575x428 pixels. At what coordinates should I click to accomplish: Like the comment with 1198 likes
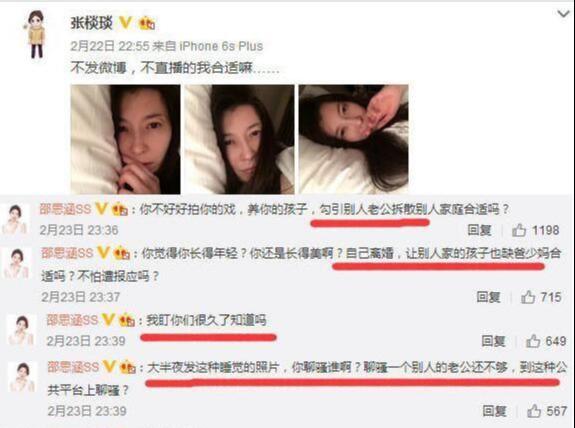point(519,230)
